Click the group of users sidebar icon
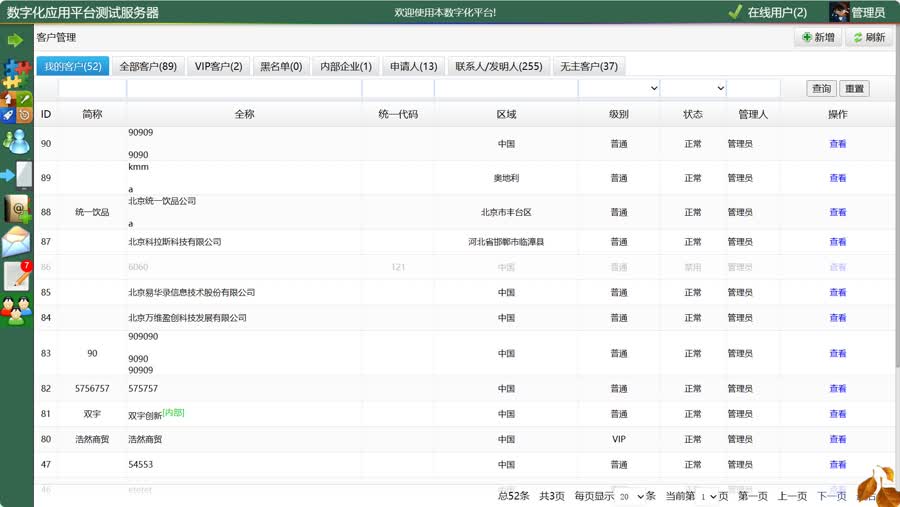900x507 pixels. [x=16, y=310]
